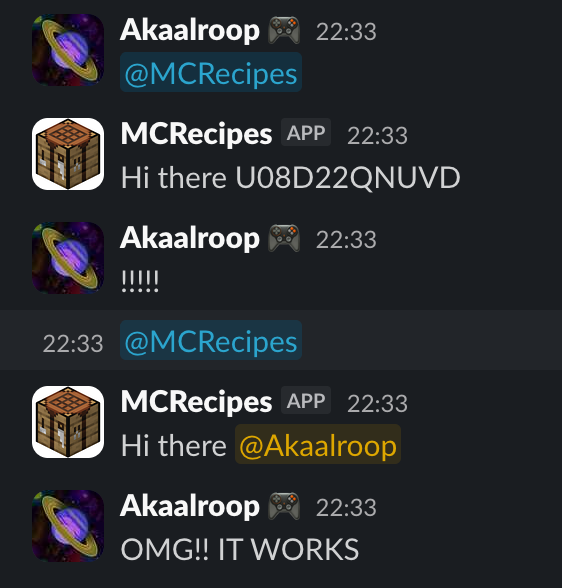The image size is (562, 588).
Task: Open the first @MCRecipes mention
Action: pos(211,72)
